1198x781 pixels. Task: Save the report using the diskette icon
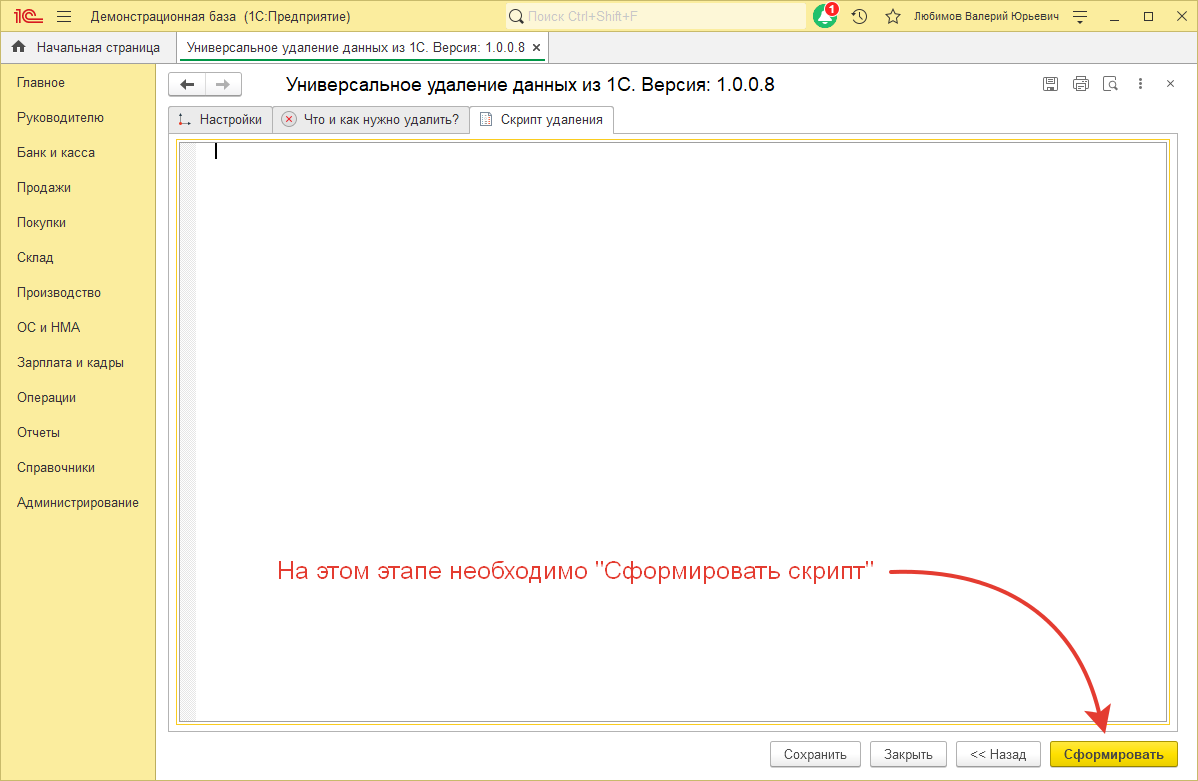pyautogui.click(x=1050, y=84)
